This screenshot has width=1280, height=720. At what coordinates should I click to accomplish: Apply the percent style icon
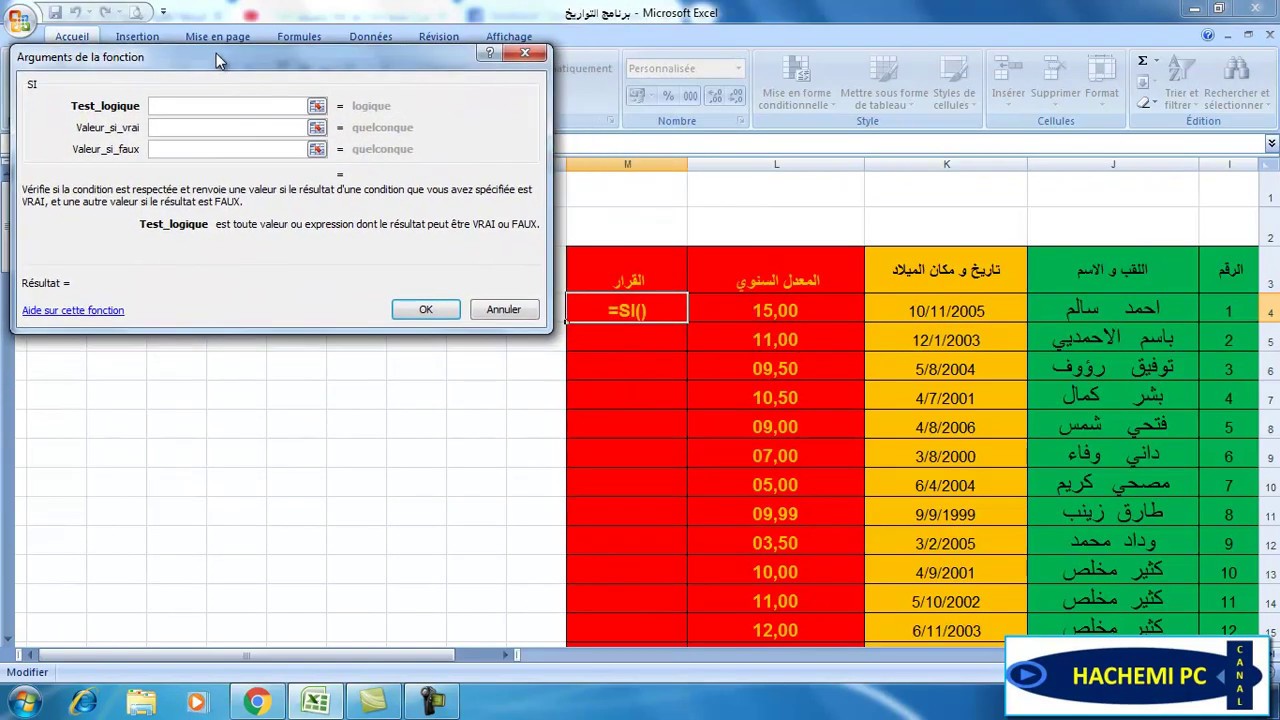[x=668, y=96]
